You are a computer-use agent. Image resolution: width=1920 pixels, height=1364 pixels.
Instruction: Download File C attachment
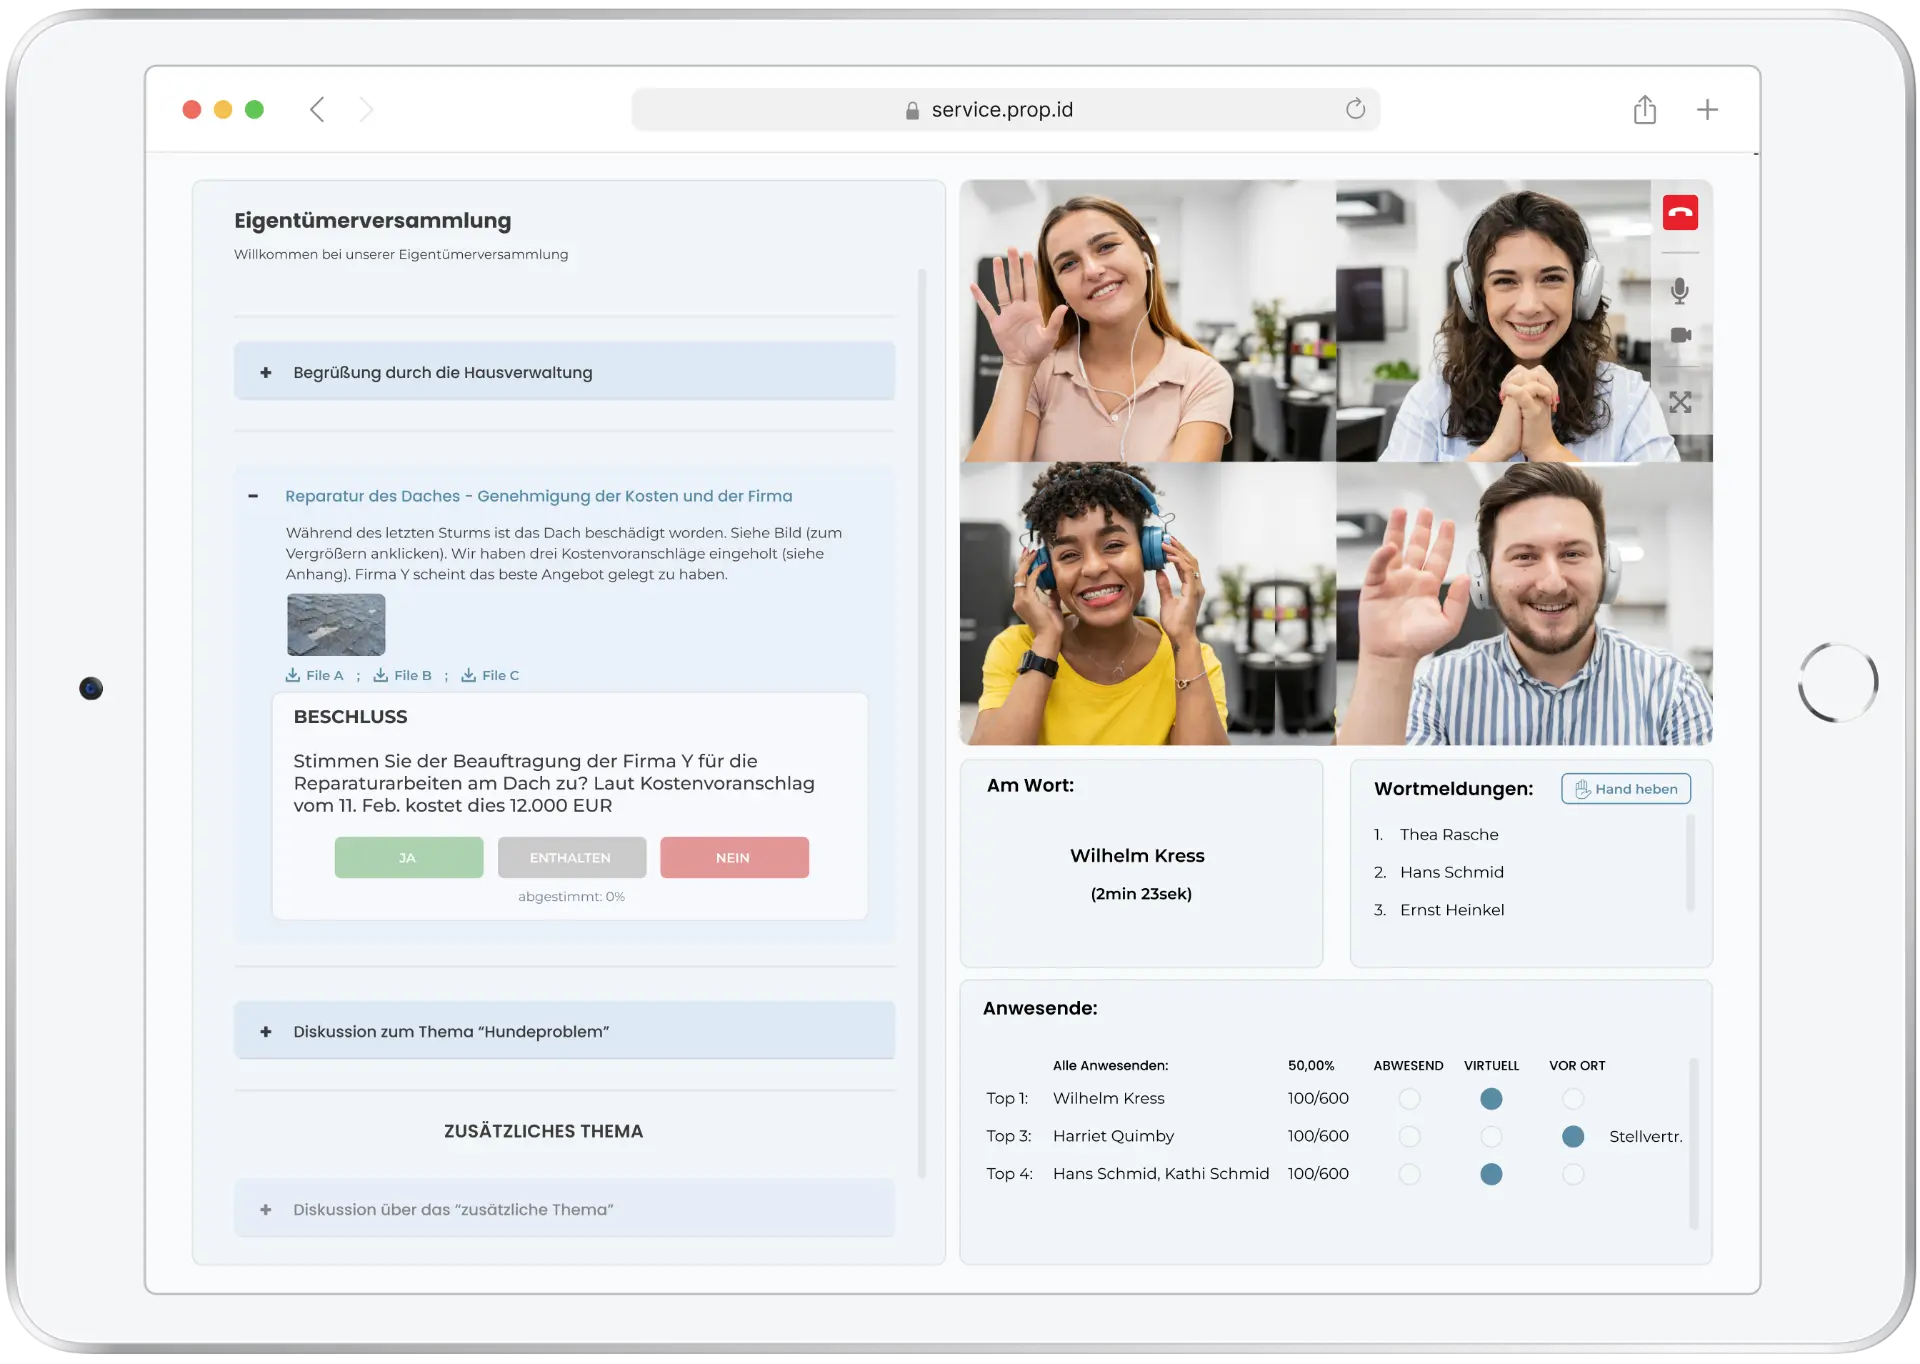[x=490, y=675]
